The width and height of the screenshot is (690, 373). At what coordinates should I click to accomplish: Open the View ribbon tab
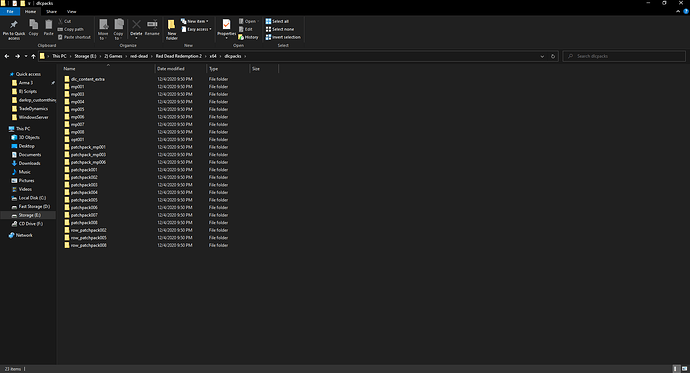(x=71, y=12)
